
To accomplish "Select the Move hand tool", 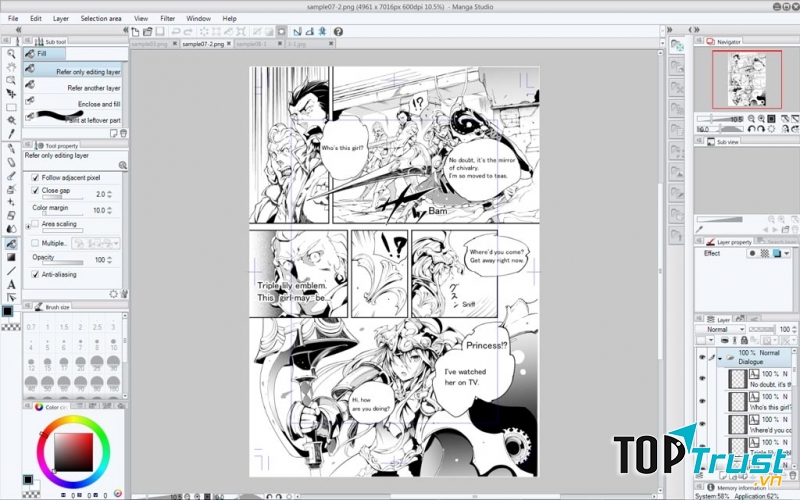I will (11, 67).
